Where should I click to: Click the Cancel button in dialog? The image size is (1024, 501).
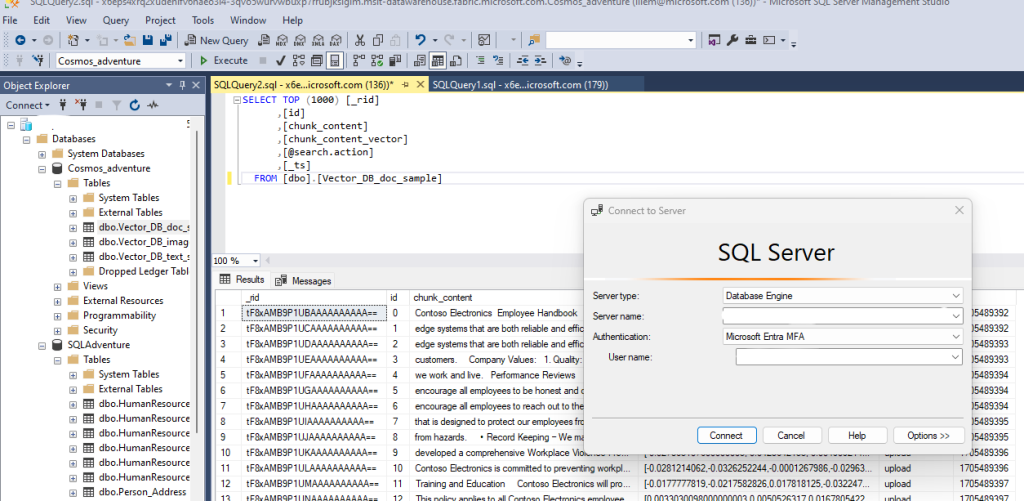pyautogui.click(x=791, y=436)
